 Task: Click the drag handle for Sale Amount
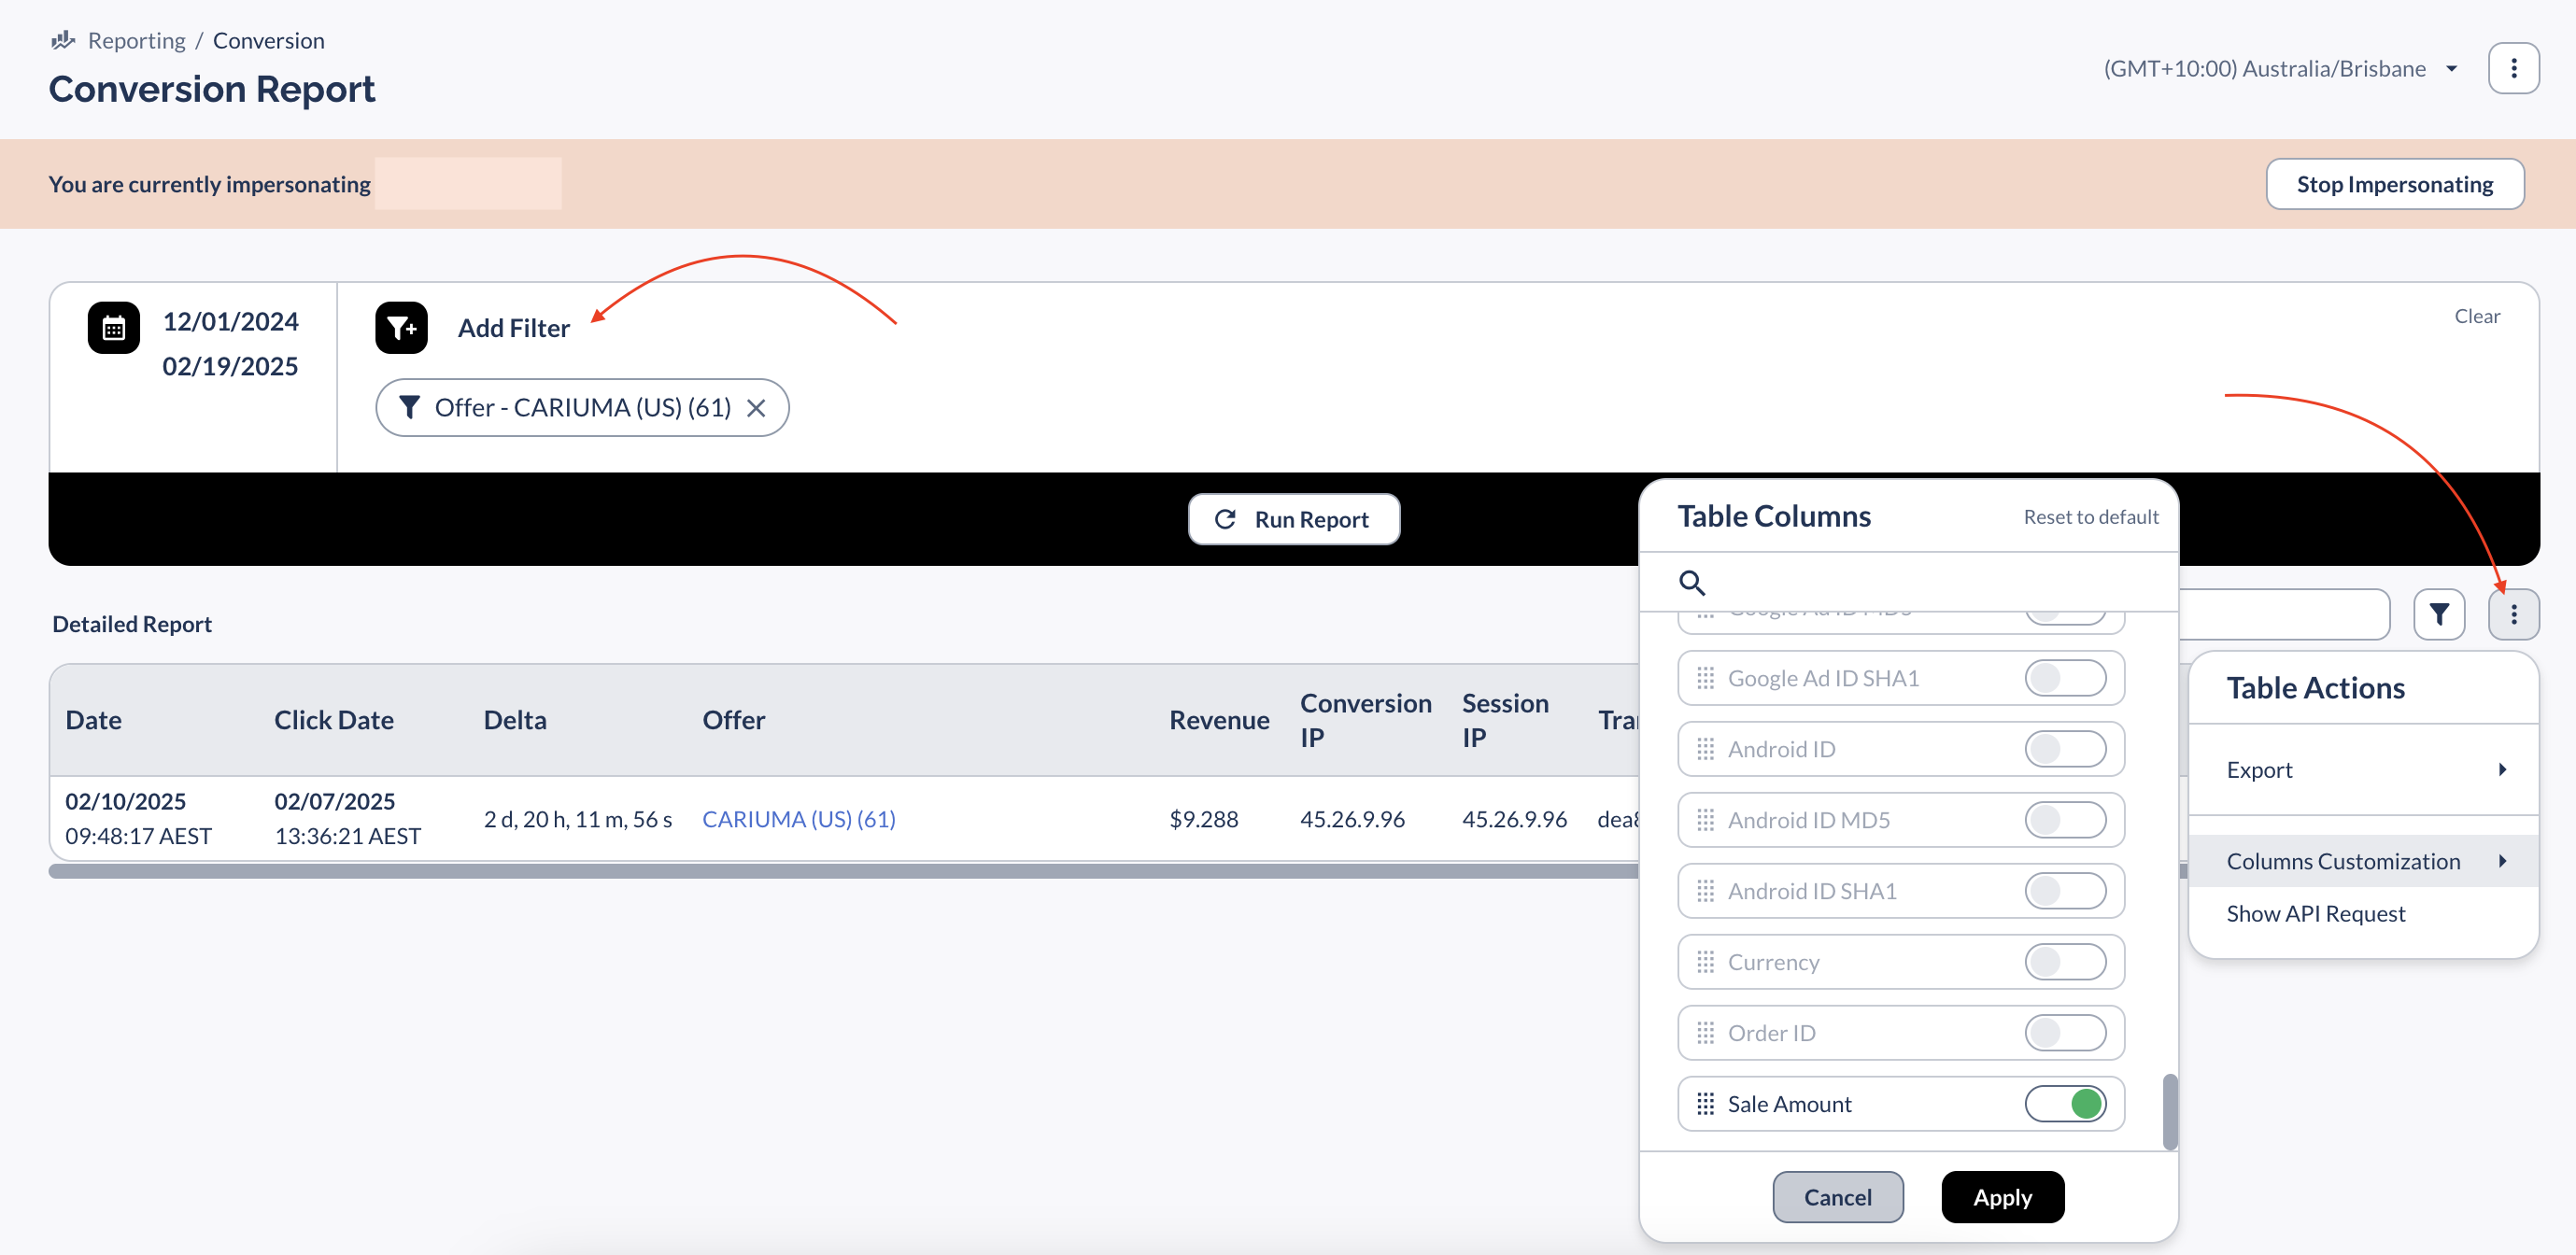click(x=1705, y=1103)
